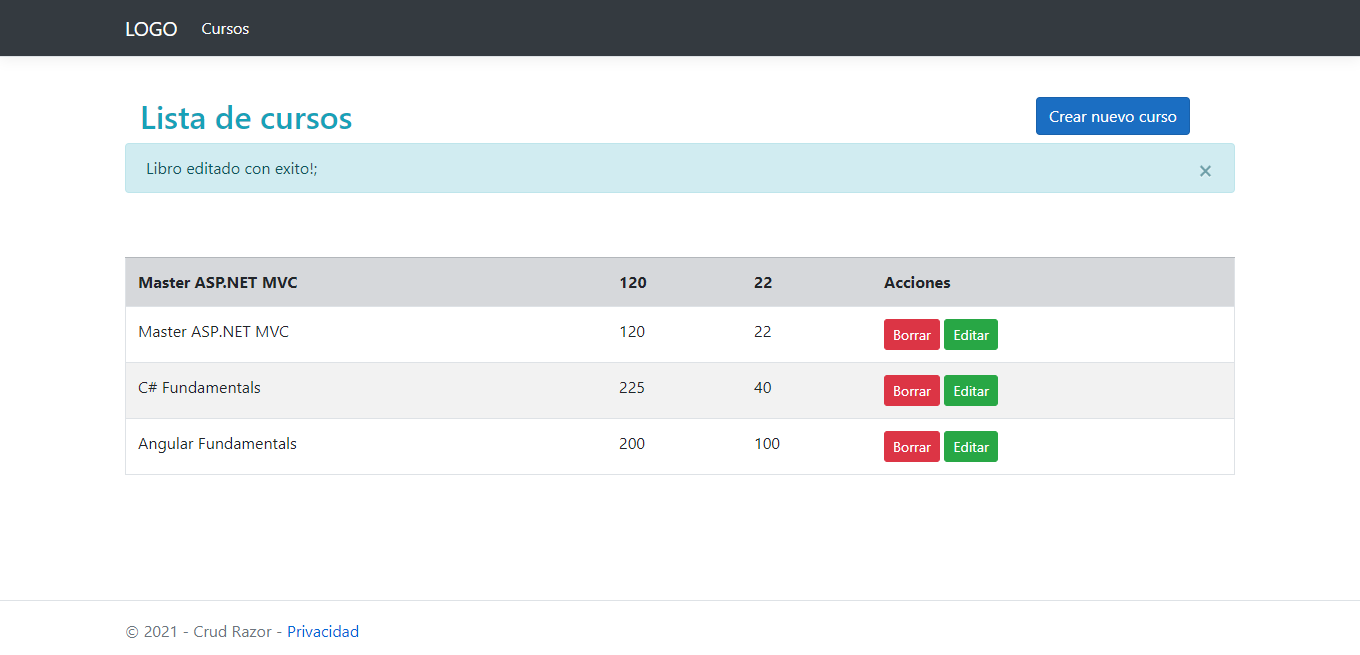Select the Lista de cursos heading
This screenshot has width=1360, height=655.
click(246, 118)
